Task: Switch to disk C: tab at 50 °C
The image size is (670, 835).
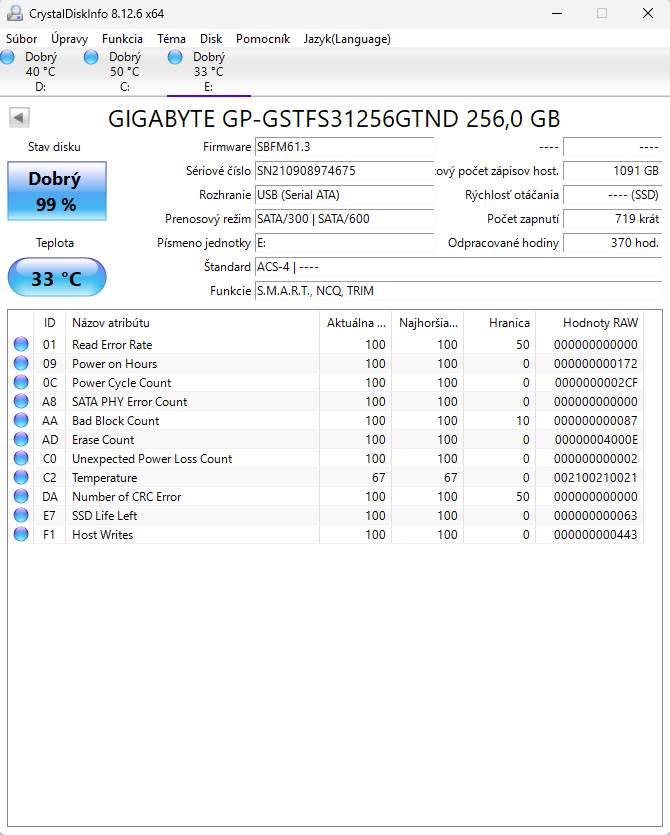Action: 125,72
